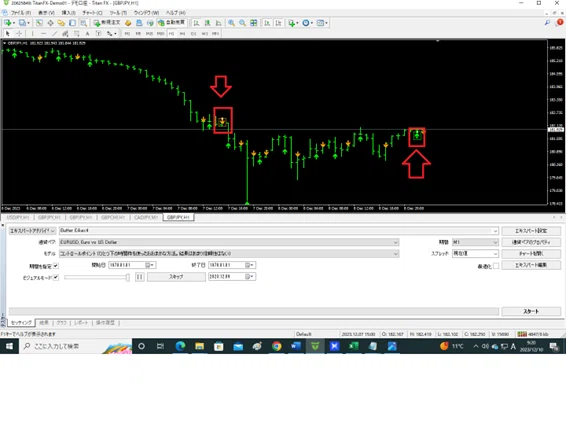Select the crosshair cursor tool
The height and width of the screenshot is (435, 566).
pyautogui.click(x=19, y=34)
